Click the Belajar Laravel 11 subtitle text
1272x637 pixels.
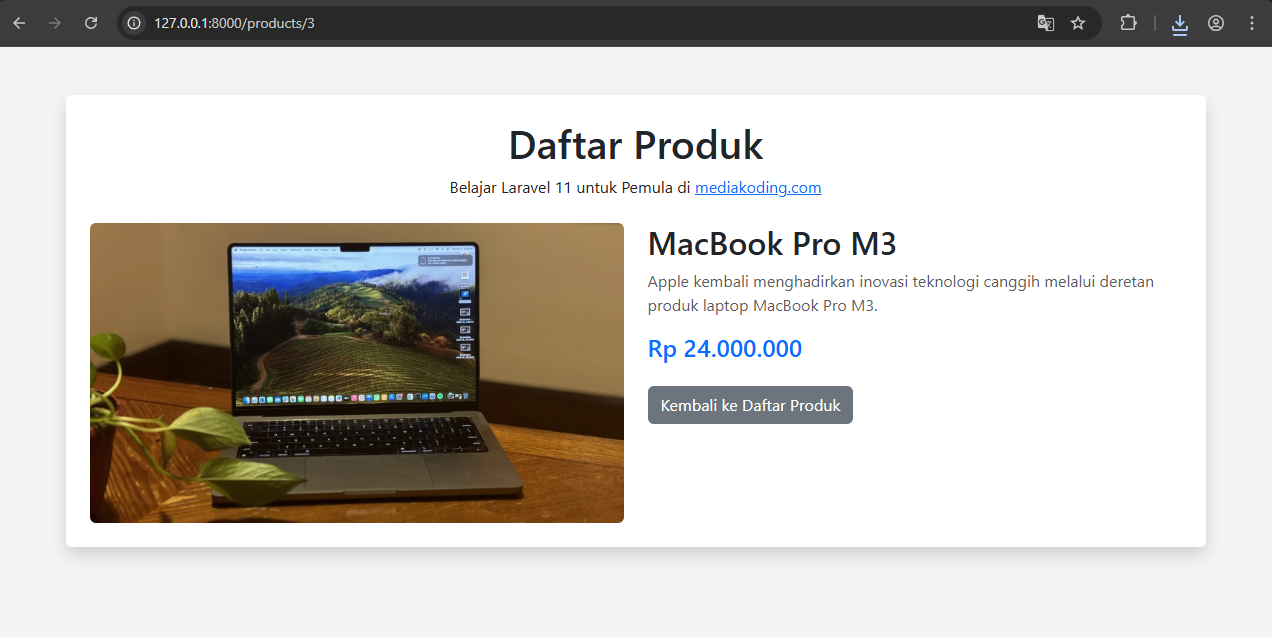tap(570, 188)
